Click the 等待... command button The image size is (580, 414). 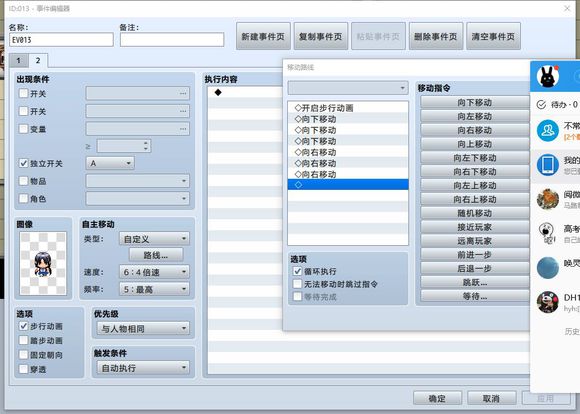click(475, 296)
